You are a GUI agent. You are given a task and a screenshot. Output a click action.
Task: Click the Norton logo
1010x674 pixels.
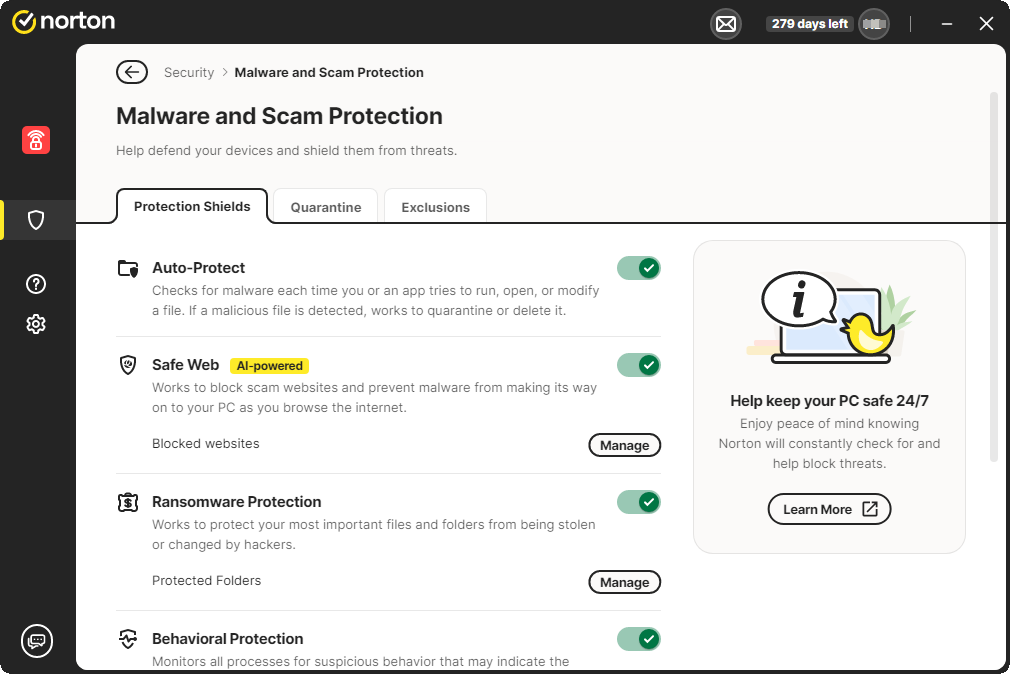pos(63,22)
